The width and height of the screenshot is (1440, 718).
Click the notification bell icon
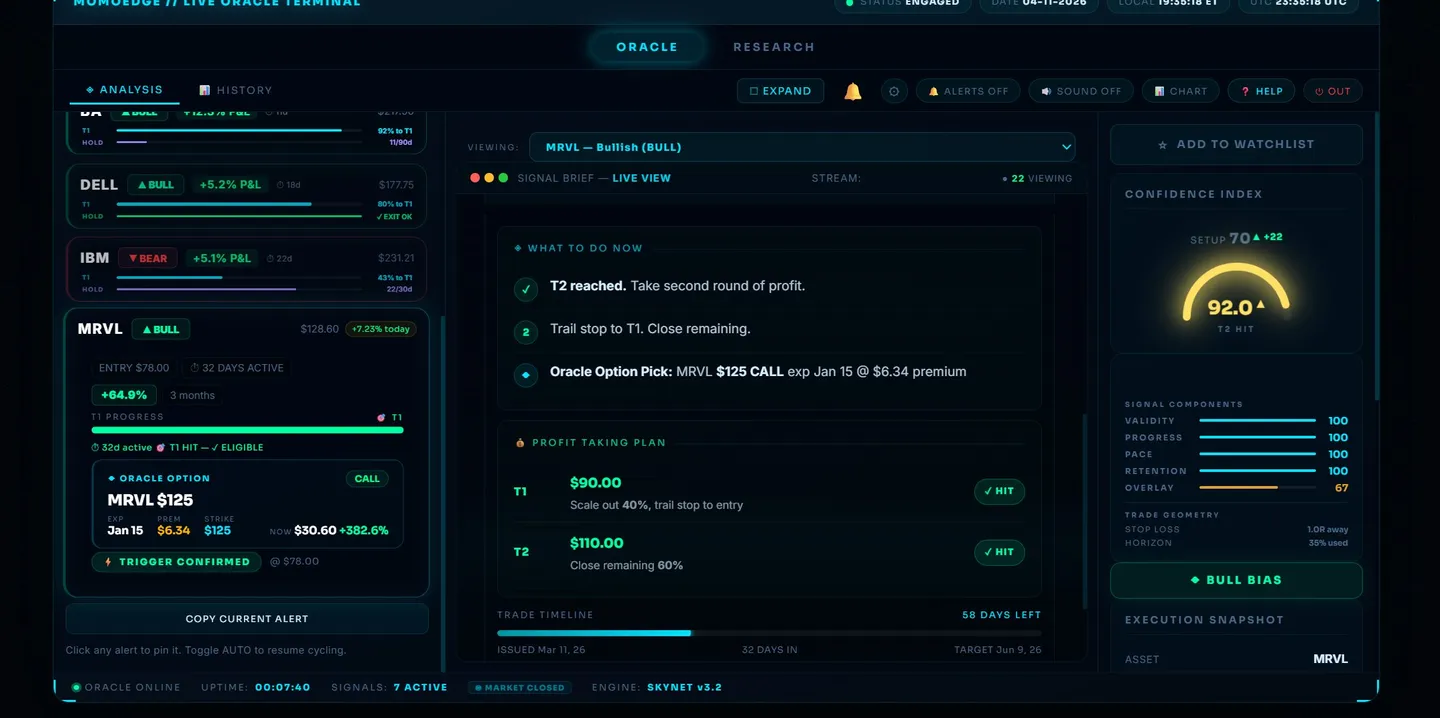point(853,90)
